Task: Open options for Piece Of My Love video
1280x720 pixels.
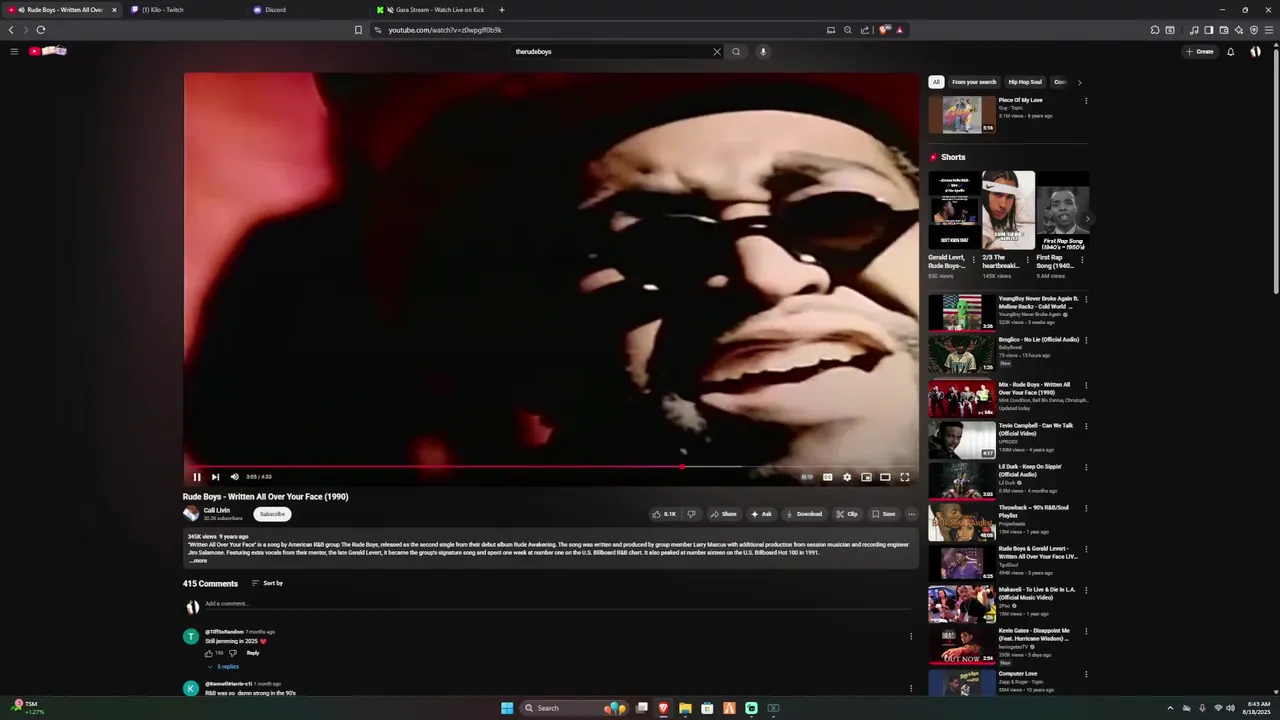Action: click(x=1086, y=100)
